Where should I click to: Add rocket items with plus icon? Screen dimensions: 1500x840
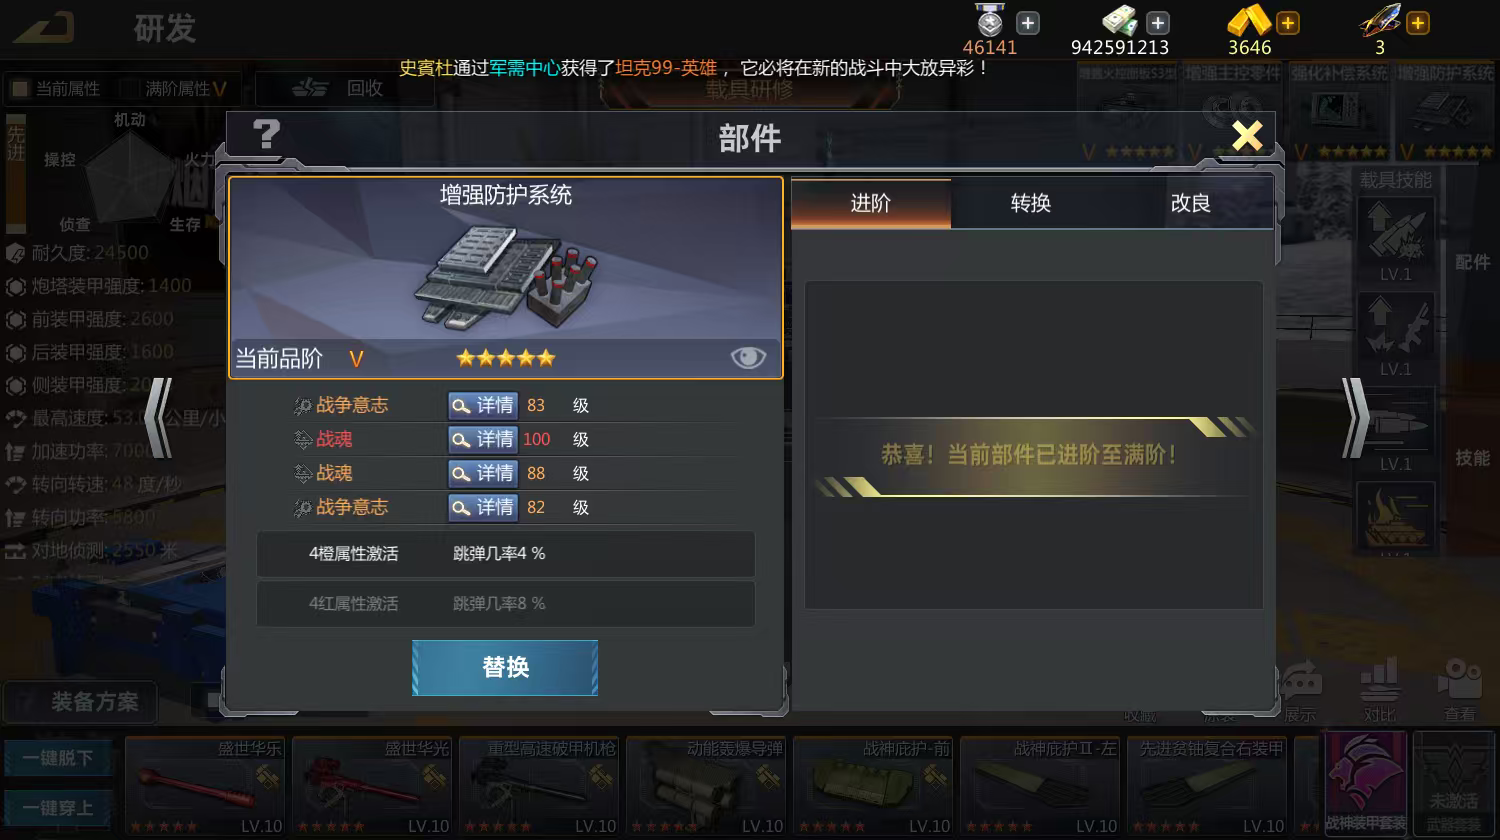click(1418, 23)
